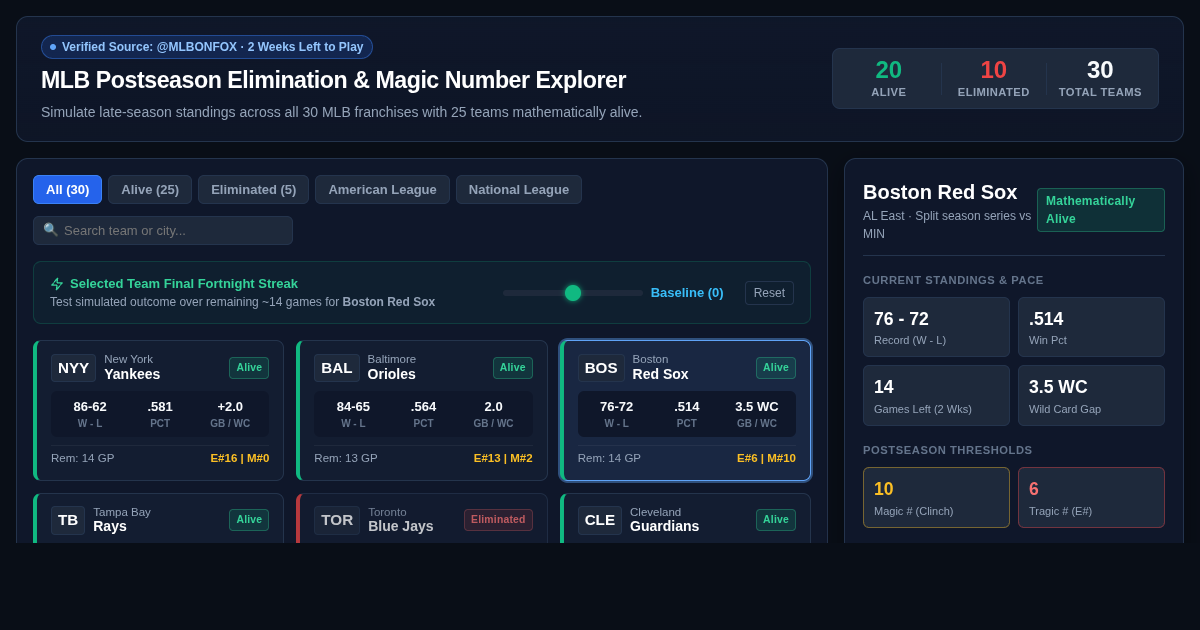This screenshot has height=630, width=1200.
Task: Open the Cleveland Guardians card
Action: point(686,518)
